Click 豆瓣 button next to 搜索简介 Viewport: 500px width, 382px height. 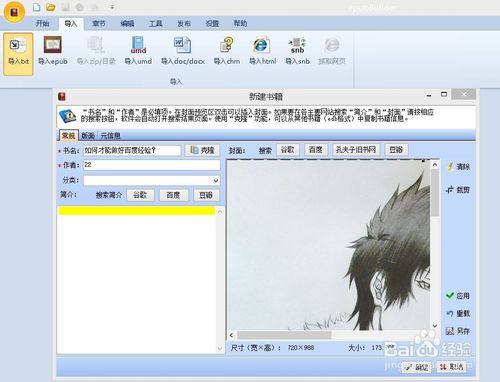(x=206, y=195)
